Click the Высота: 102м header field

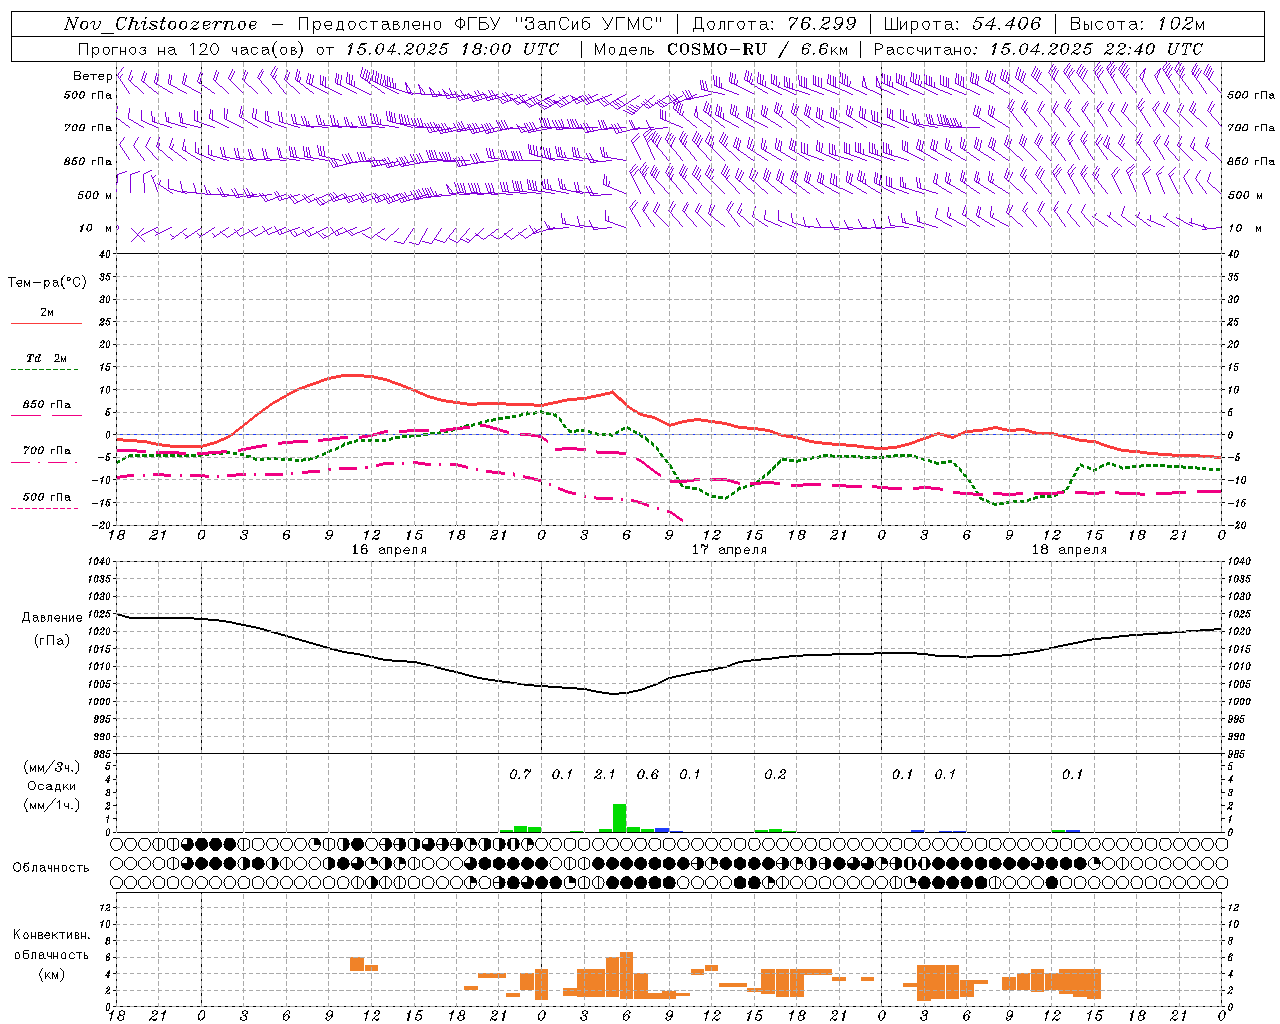[x=1137, y=24]
